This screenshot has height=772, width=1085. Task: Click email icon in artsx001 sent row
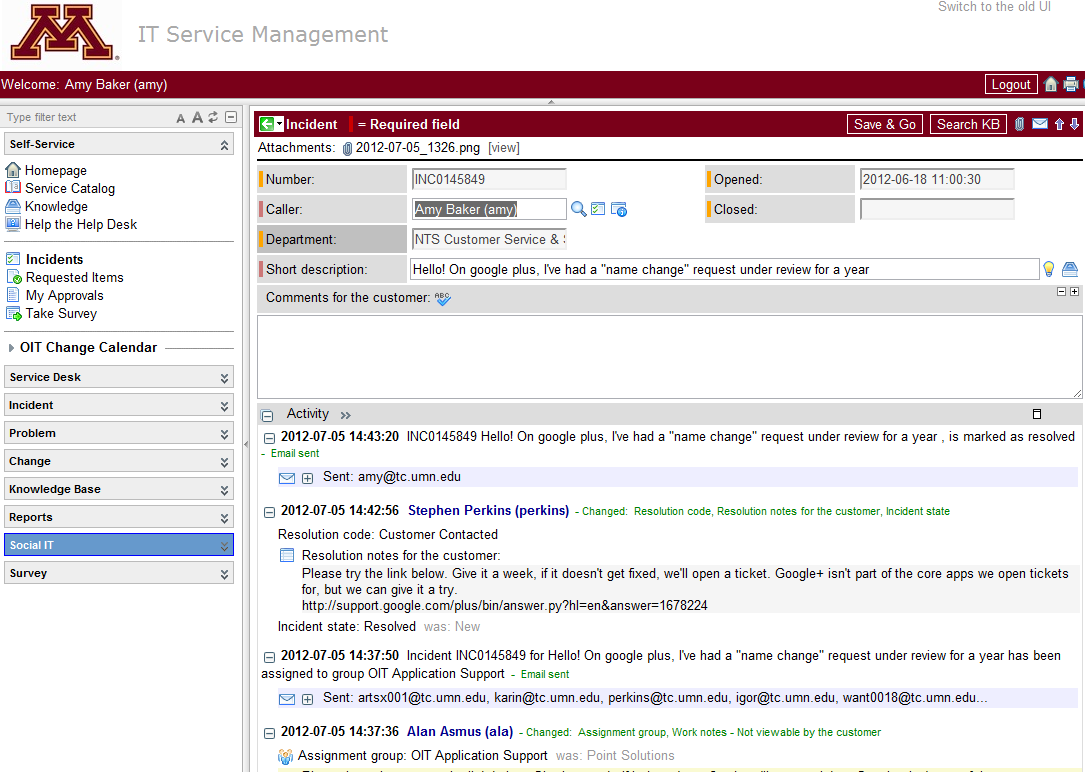pyautogui.click(x=286, y=699)
